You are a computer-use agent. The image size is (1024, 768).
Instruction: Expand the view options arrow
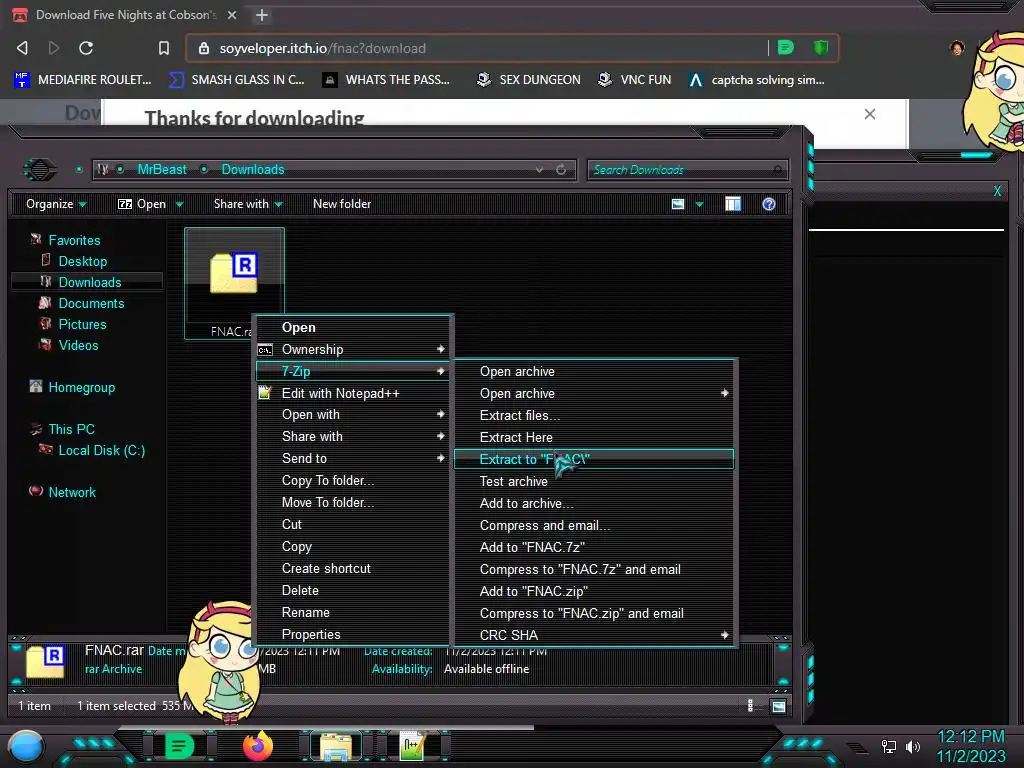click(699, 204)
